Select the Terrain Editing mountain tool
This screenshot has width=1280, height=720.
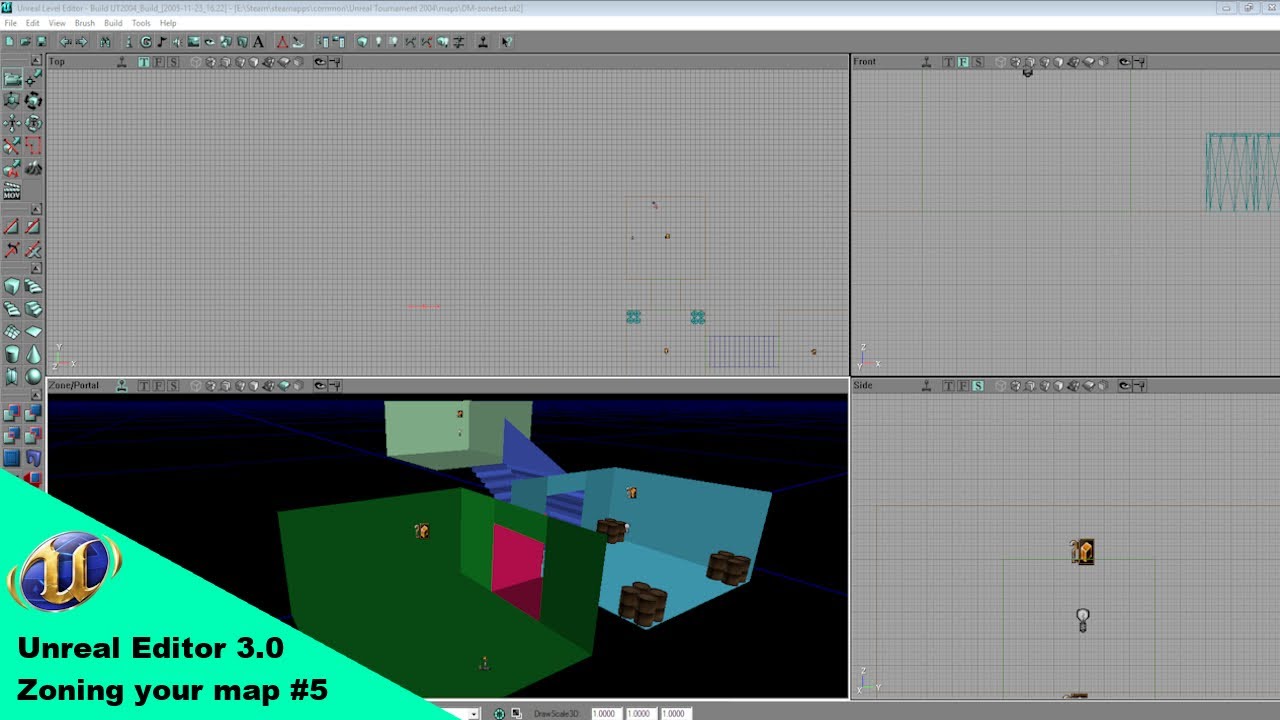33,168
